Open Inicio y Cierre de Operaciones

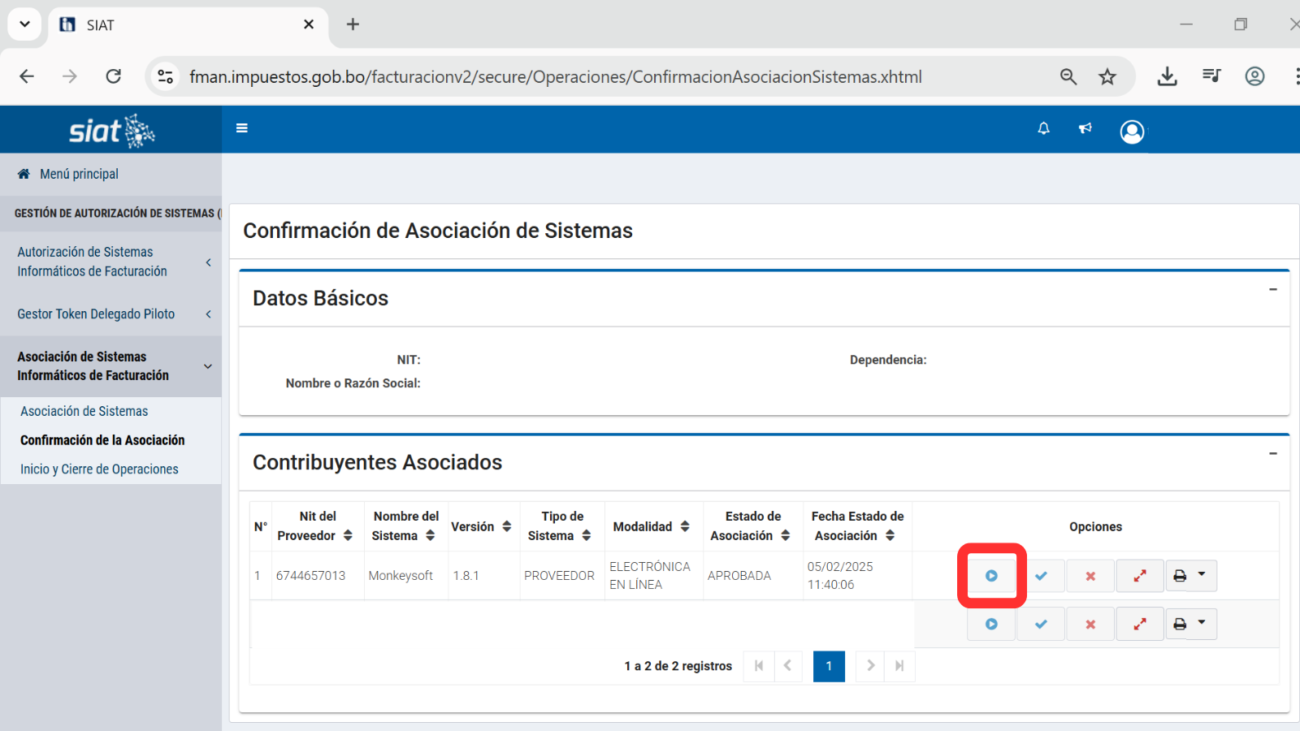tap(99, 469)
